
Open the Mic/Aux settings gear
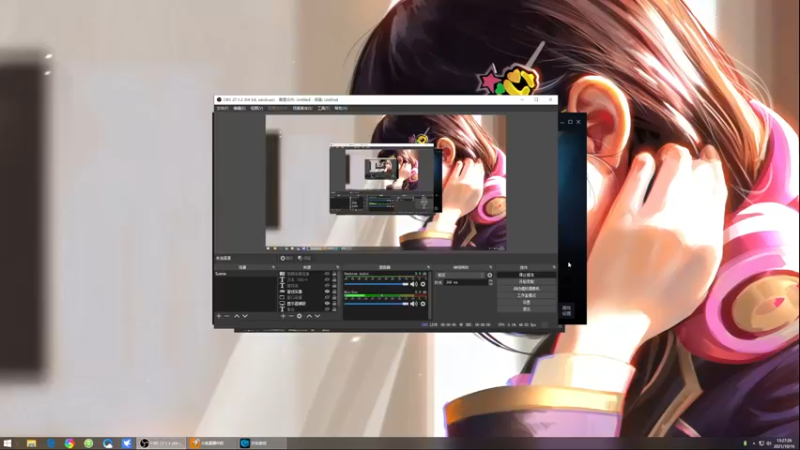point(422,304)
